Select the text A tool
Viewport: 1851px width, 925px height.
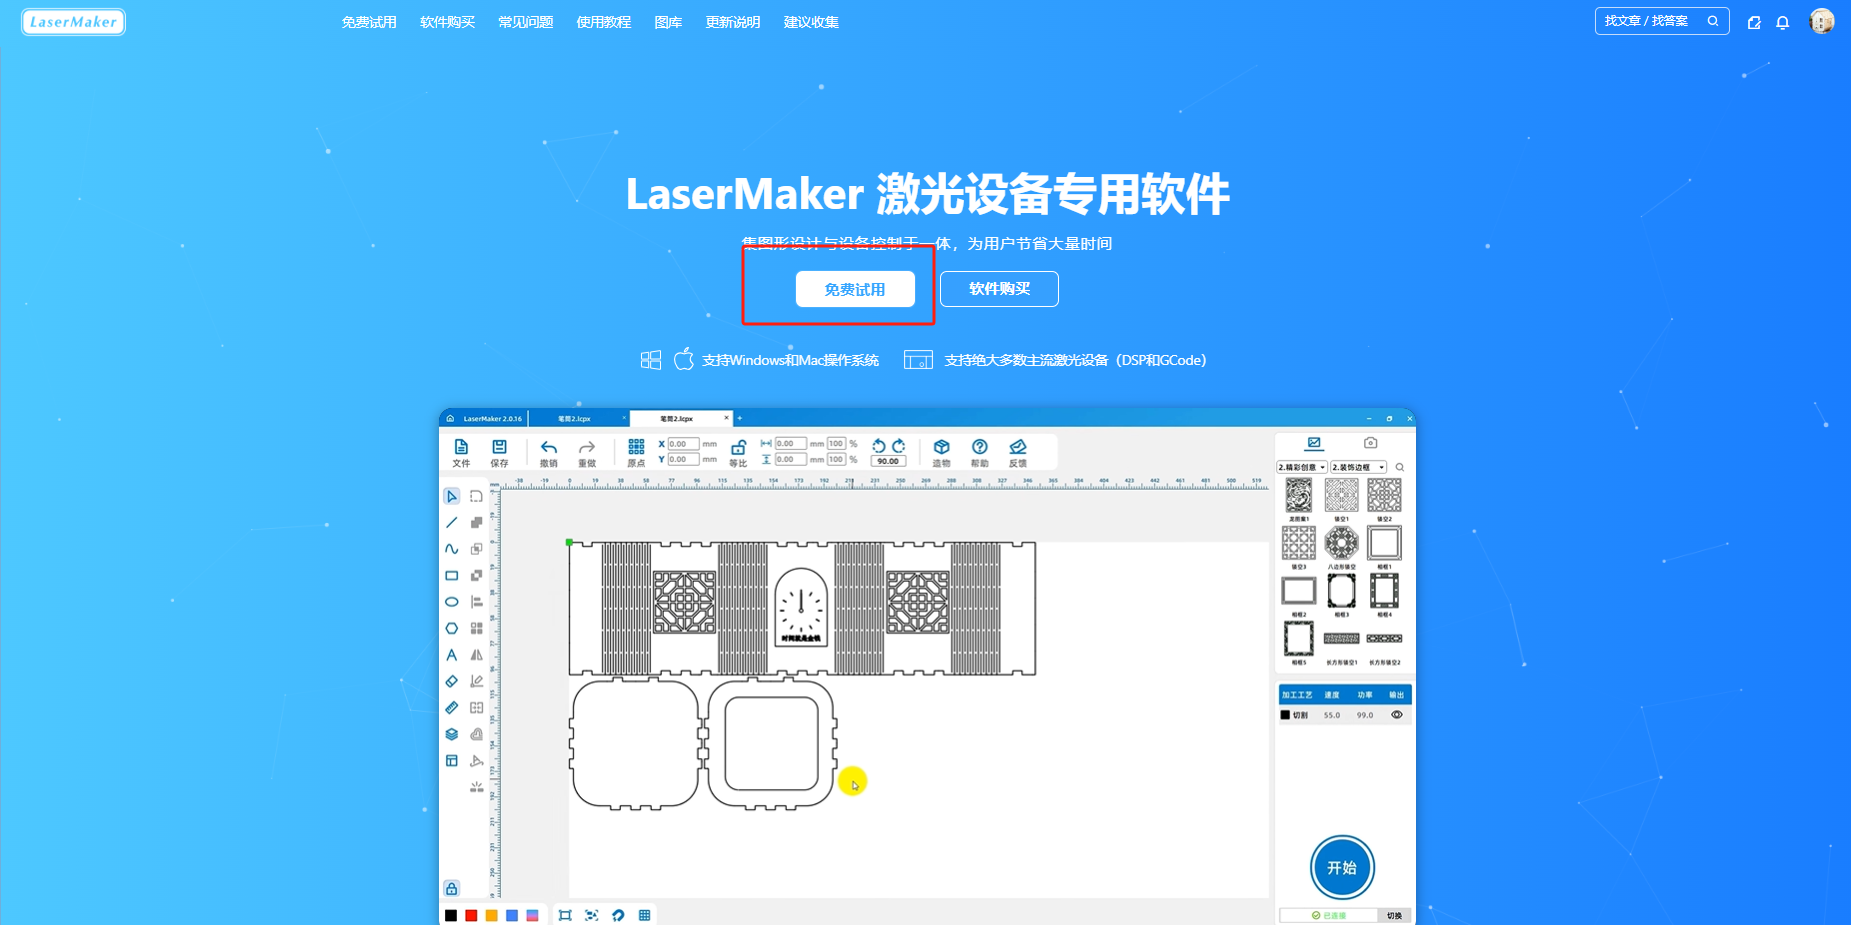[x=452, y=655]
